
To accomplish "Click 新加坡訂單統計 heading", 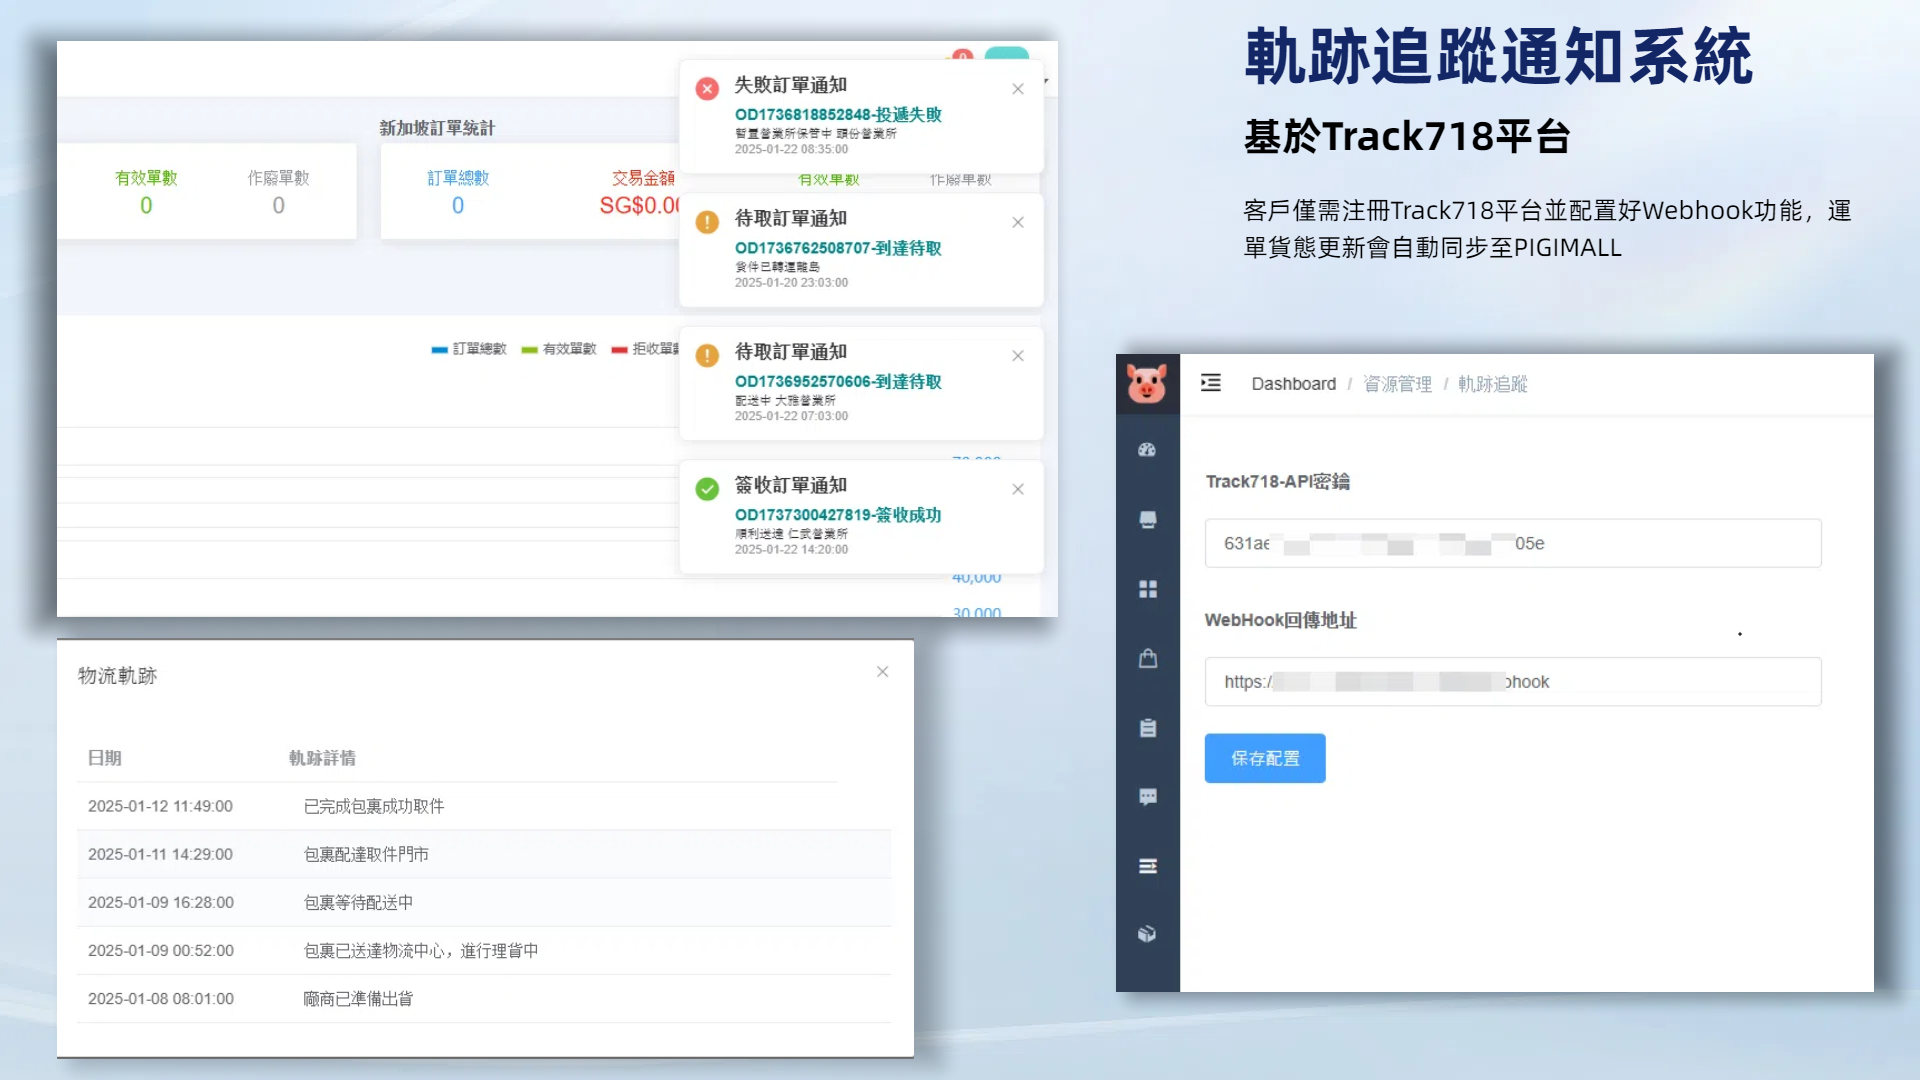I will pyautogui.click(x=437, y=128).
